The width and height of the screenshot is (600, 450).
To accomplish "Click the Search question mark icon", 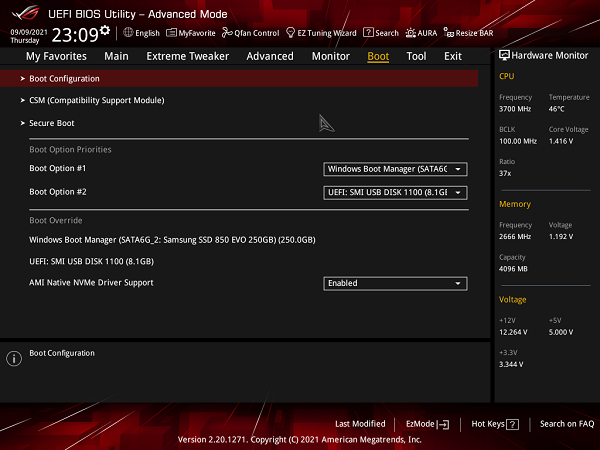I will click(x=368, y=33).
